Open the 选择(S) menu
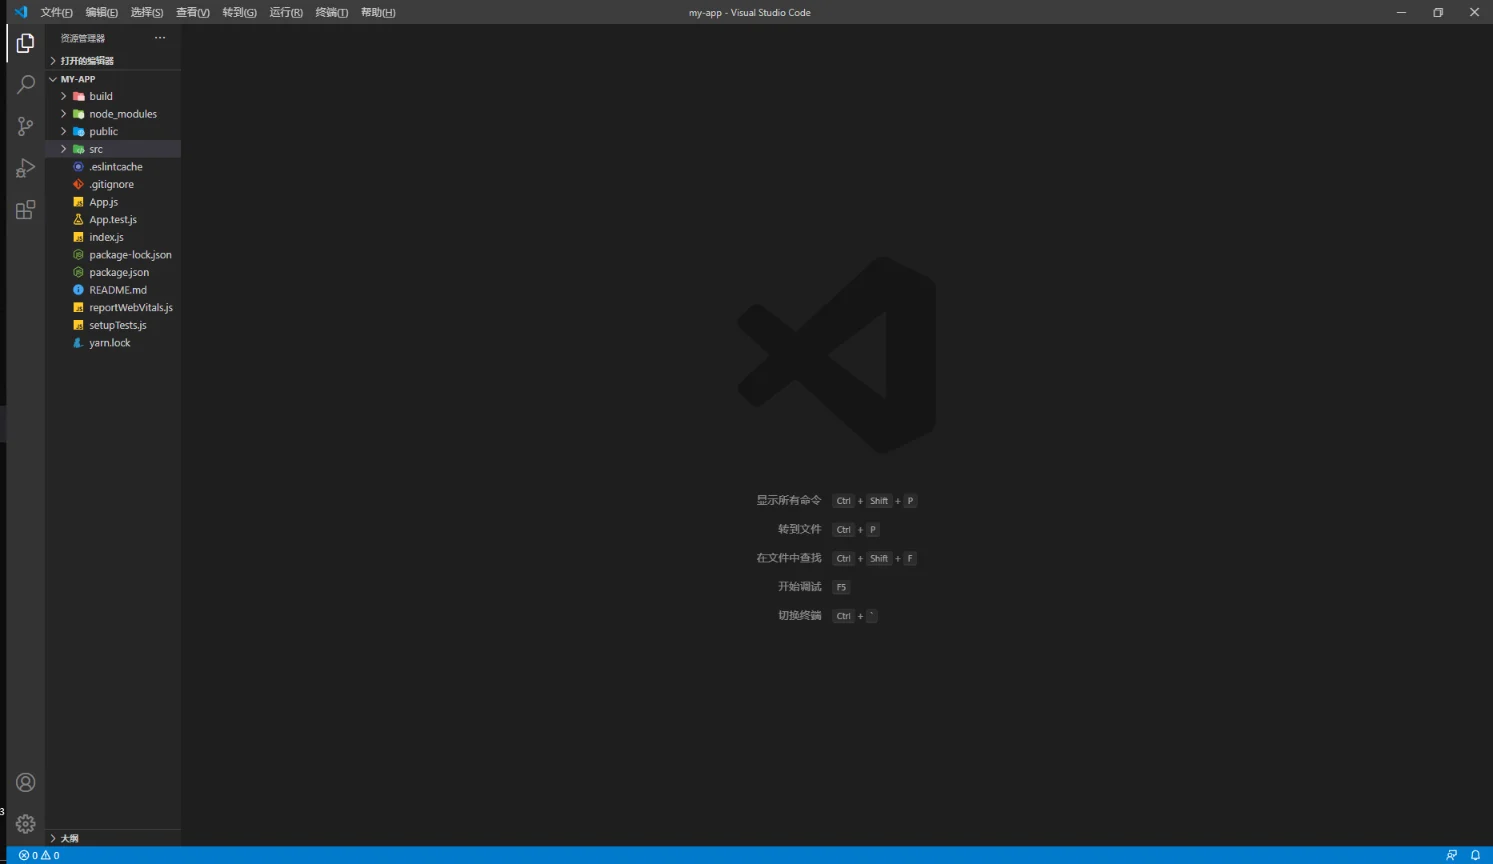 point(147,12)
